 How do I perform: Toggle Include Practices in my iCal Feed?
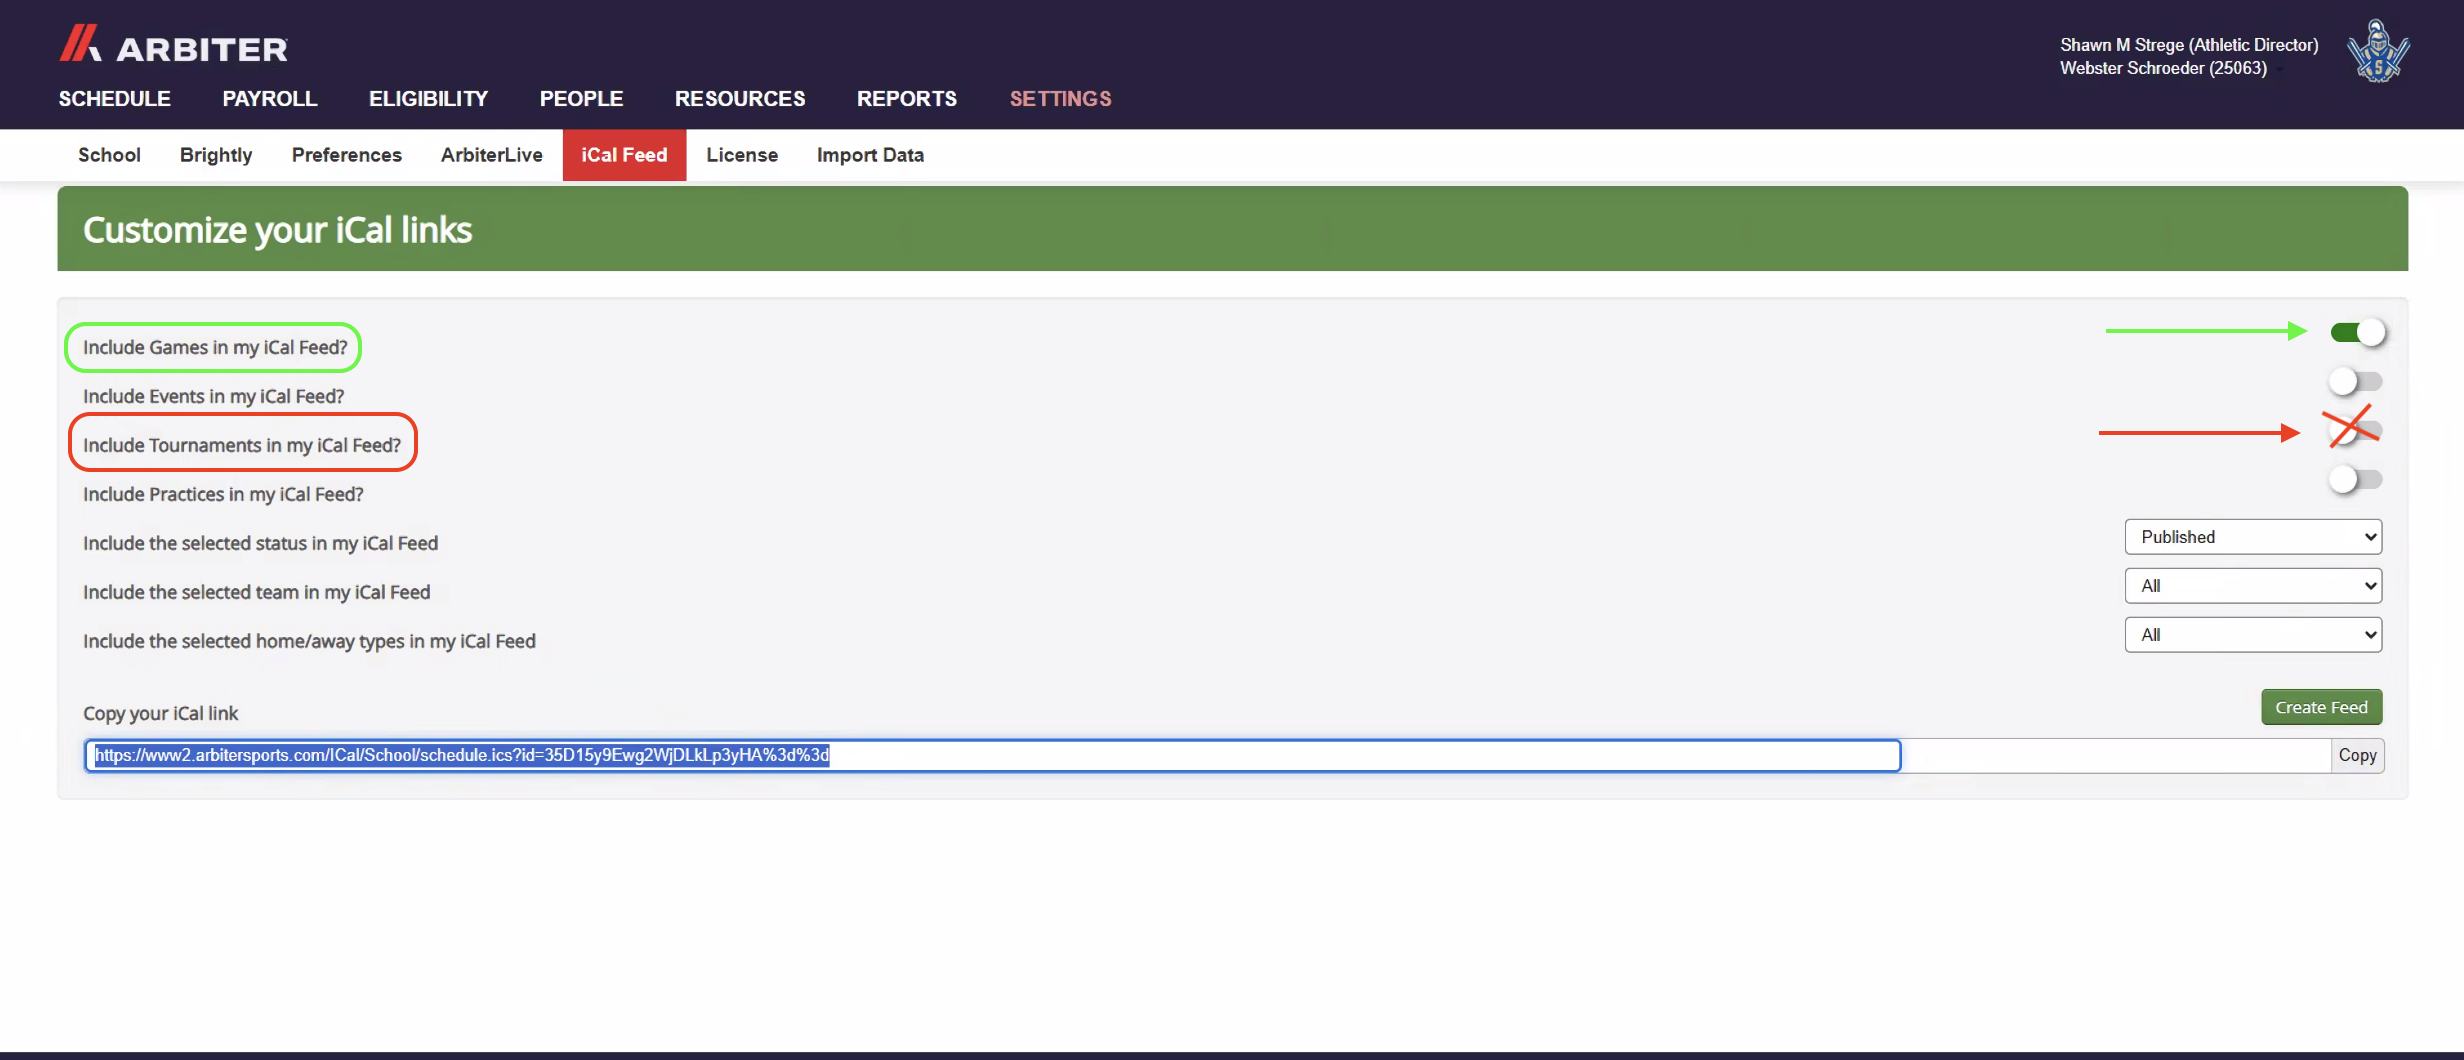[2355, 479]
